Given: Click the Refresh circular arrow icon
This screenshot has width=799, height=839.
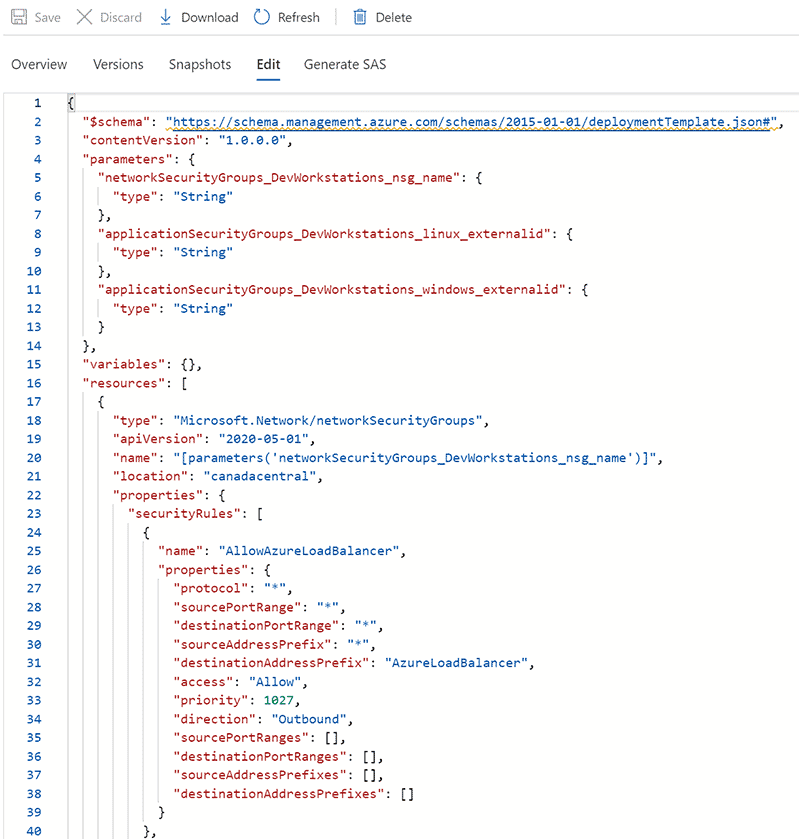Looking at the screenshot, I should point(260,17).
